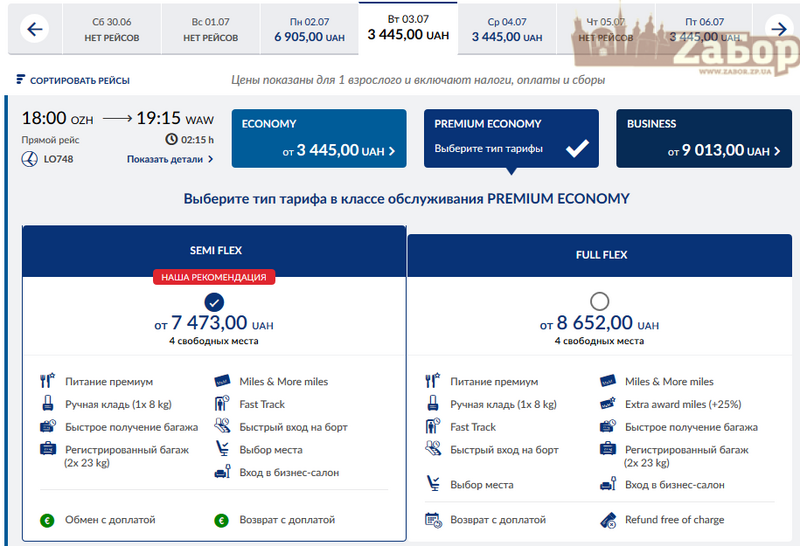800x546 pixels.
Task: Click the seat selection icon in Full Flex
Action: (432, 484)
